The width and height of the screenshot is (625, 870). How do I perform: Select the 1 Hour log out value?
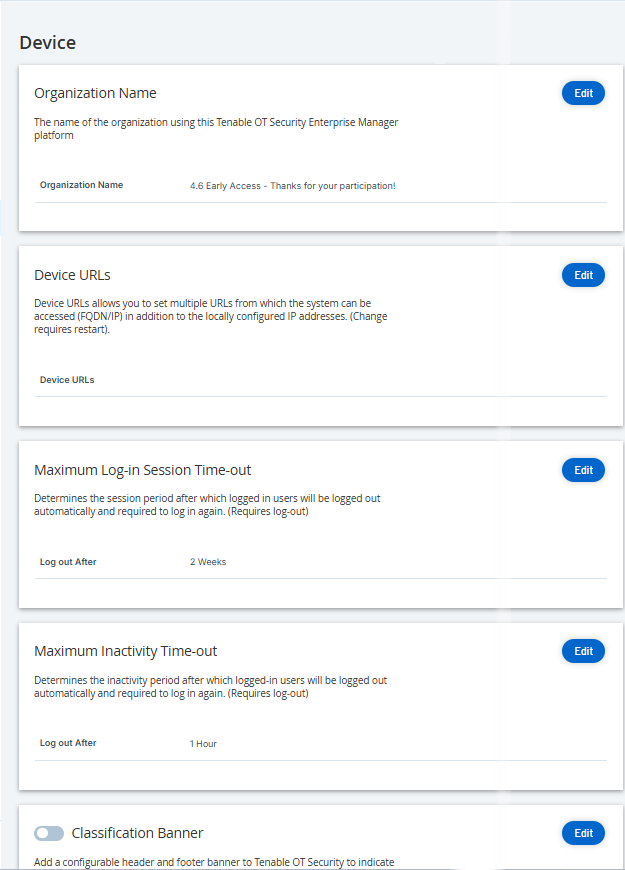pyautogui.click(x=203, y=744)
